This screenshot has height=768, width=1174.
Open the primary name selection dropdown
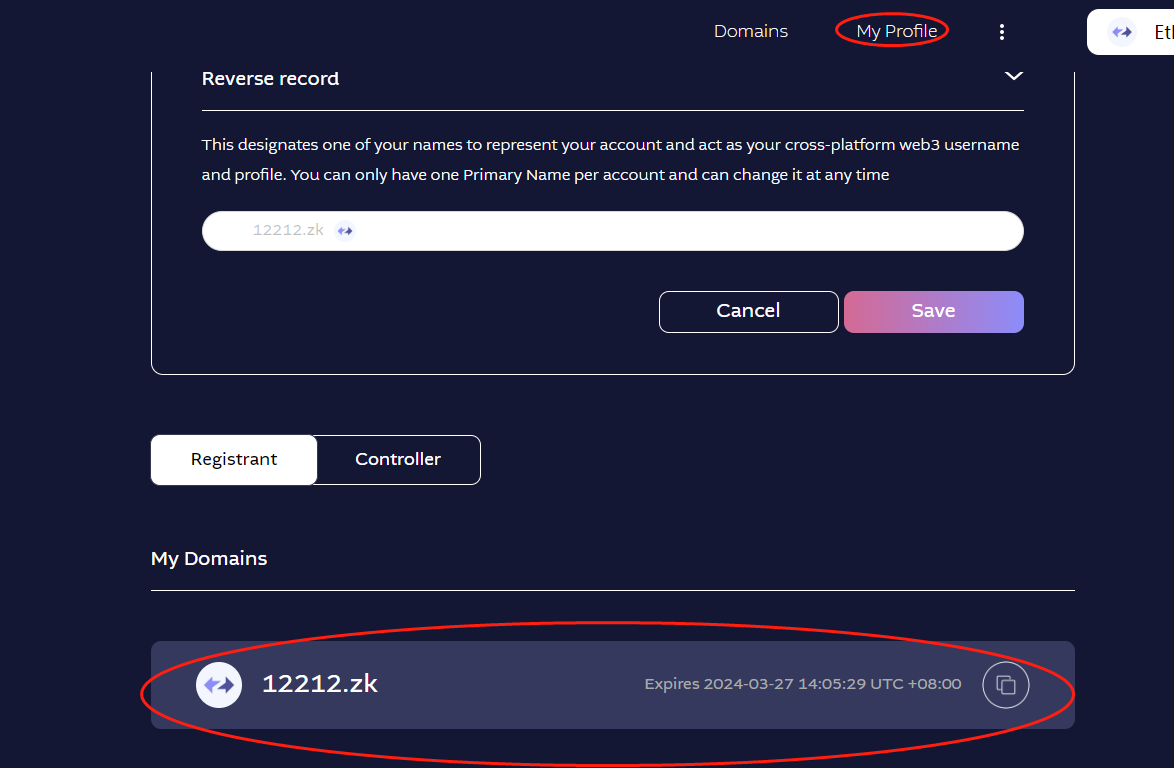point(612,230)
